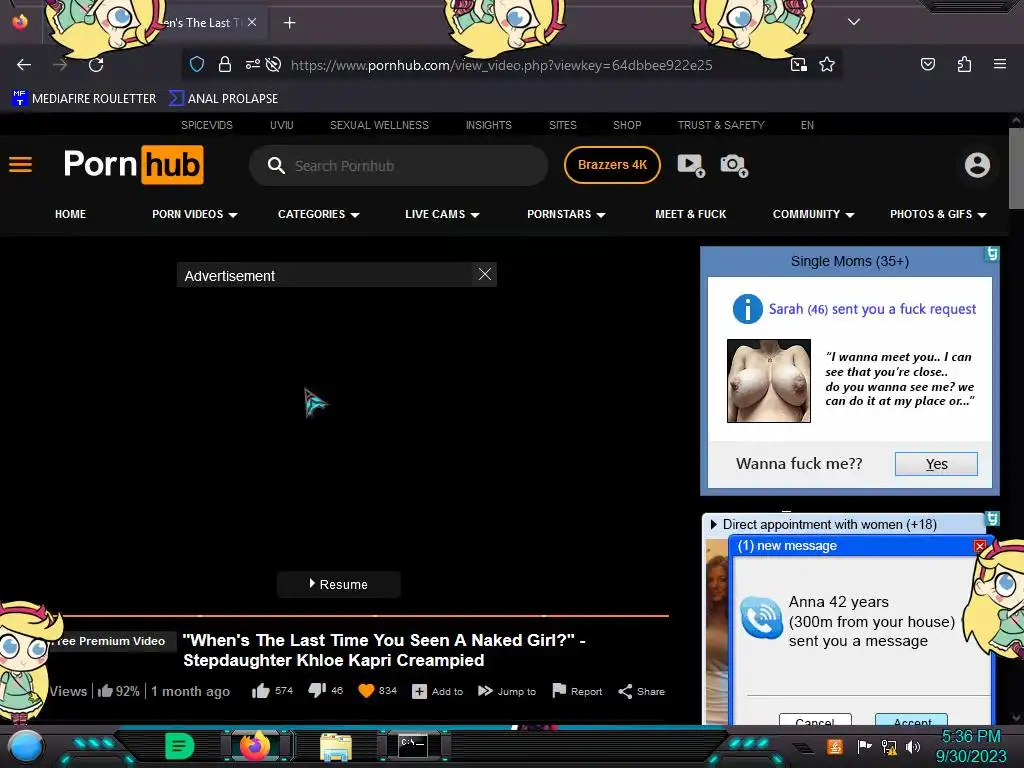The height and width of the screenshot is (768, 1024).
Task: Favorite the video with the heart
Action: pyautogui.click(x=366, y=690)
